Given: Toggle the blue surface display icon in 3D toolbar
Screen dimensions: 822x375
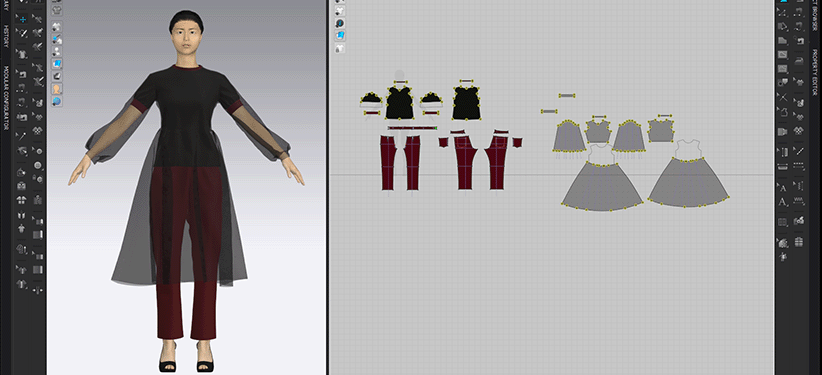Looking at the screenshot, I should coord(57,64).
